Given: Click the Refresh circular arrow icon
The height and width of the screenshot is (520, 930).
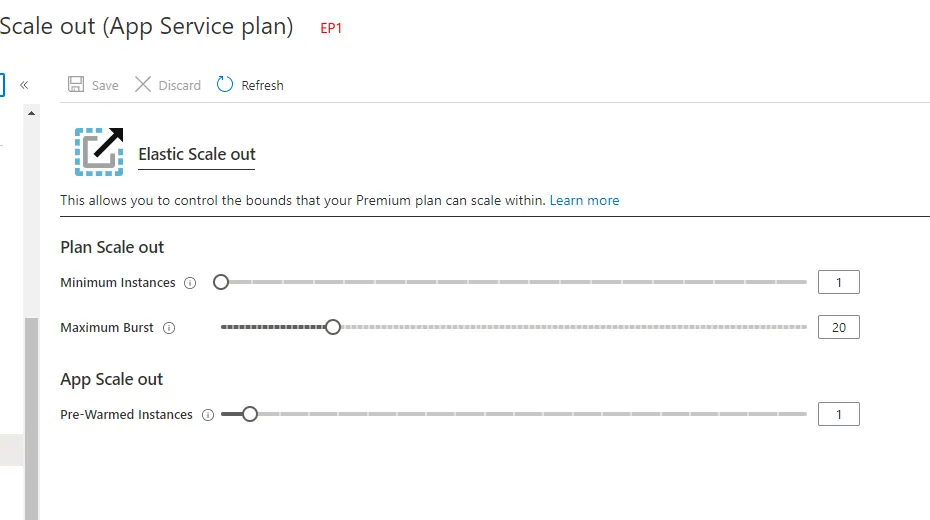Looking at the screenshot, I should [x=225, y=85].
